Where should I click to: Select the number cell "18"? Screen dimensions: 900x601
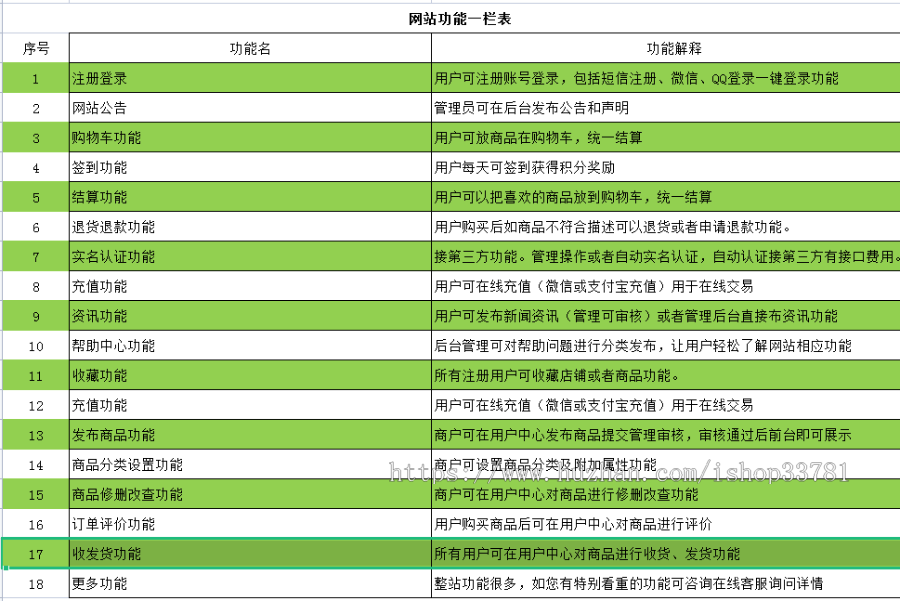36,584
